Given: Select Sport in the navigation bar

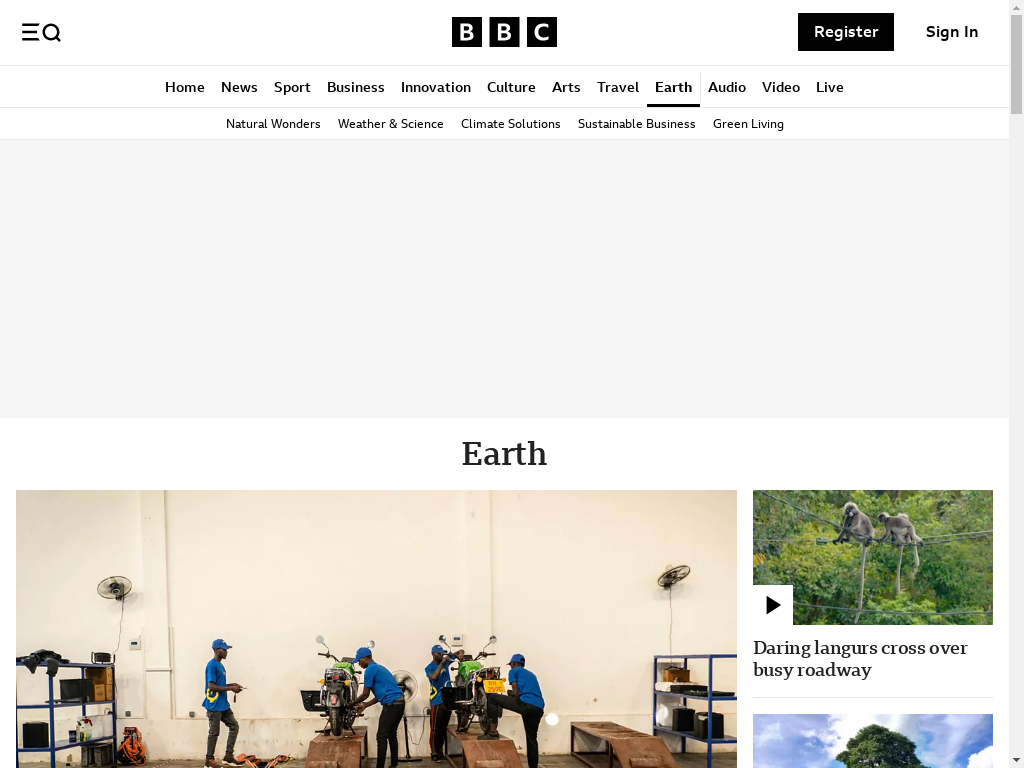Looking at the screenshot, I should point(292,87).
